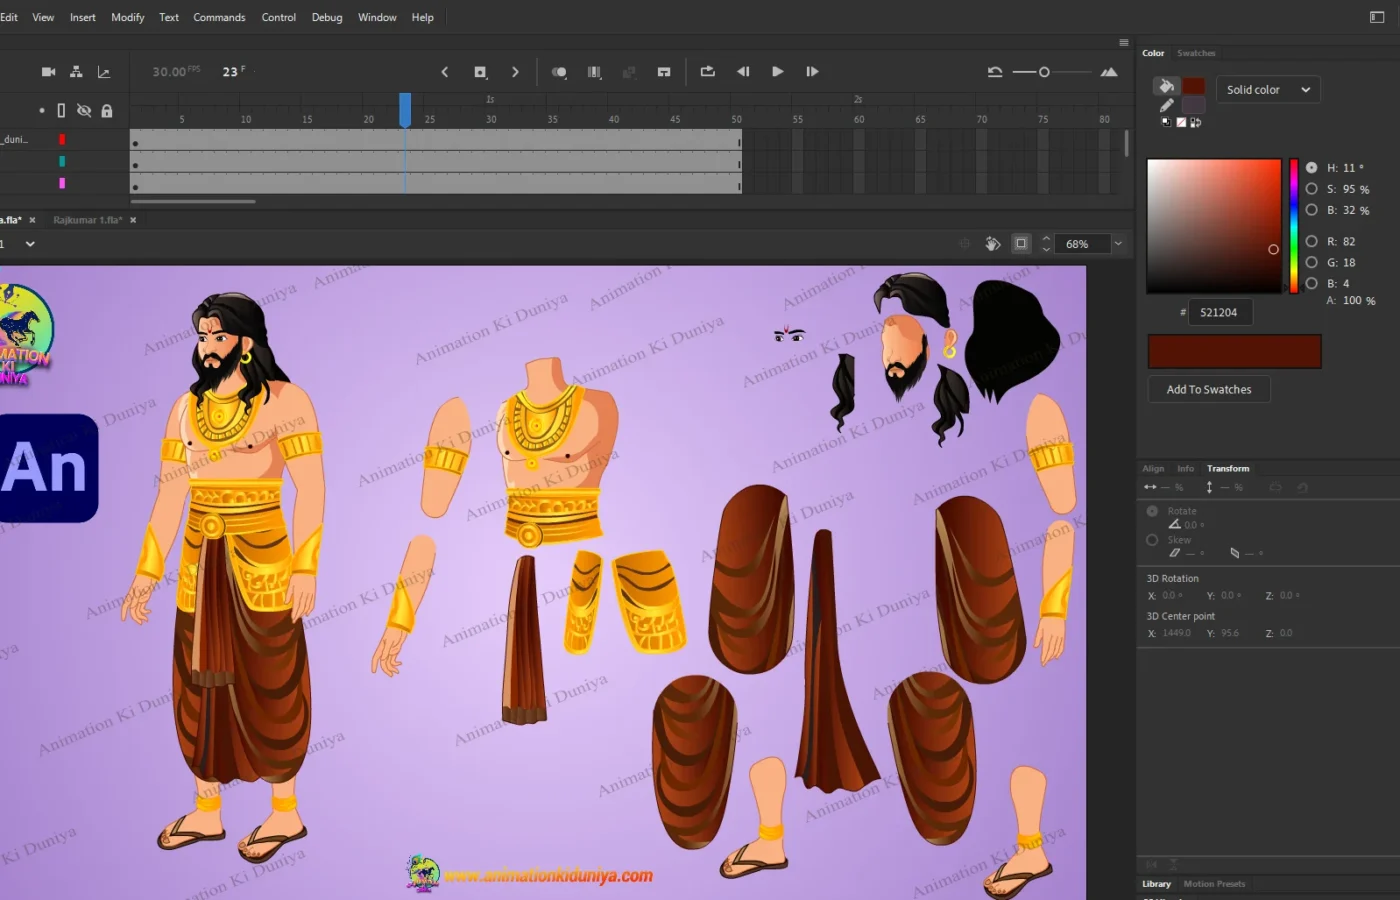1400x900 pixels.
Task: Toggle onion skin in timeline toolbar
Action: click(x=559, y=72)
